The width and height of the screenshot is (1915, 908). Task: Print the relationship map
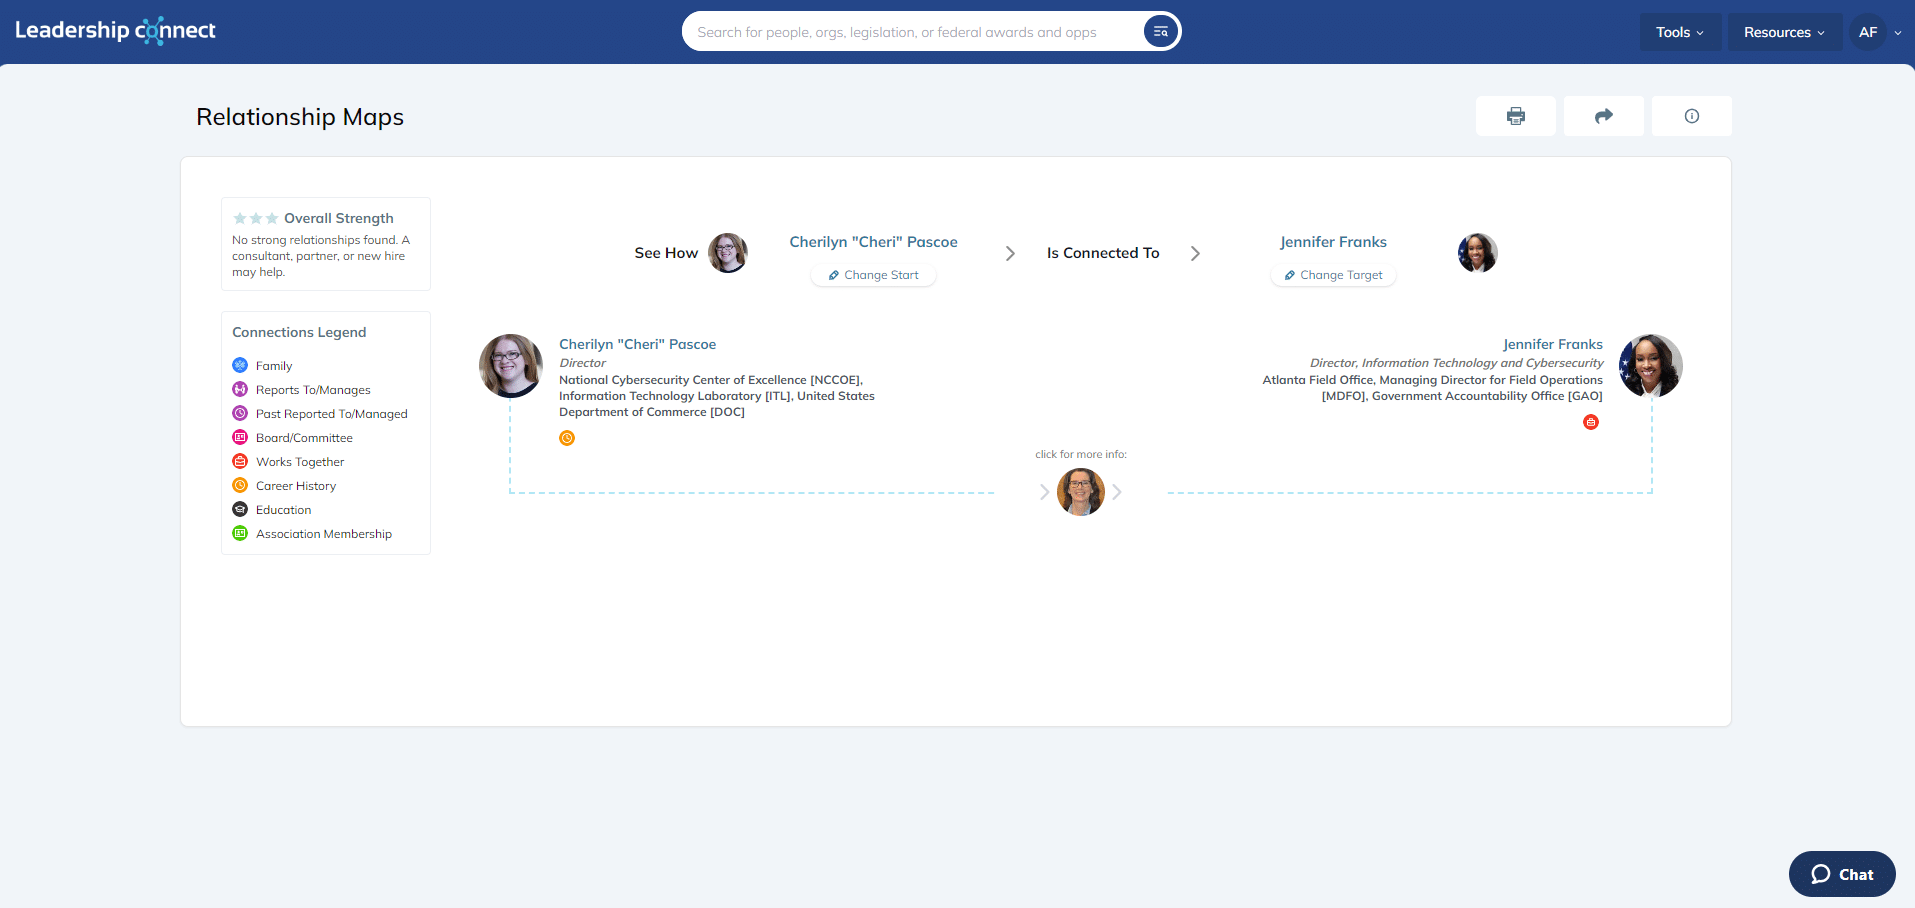pyautogui.click(x=1516, y=116)
